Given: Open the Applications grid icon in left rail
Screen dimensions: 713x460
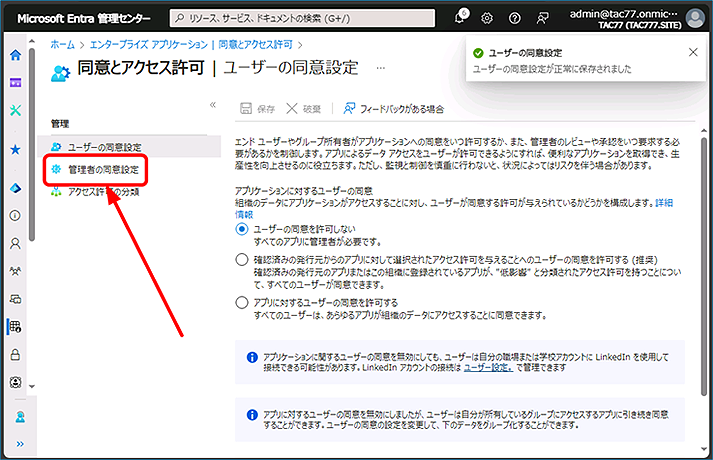Looking at the screenshot, I should pyautogui.click(x=15, y=326).
